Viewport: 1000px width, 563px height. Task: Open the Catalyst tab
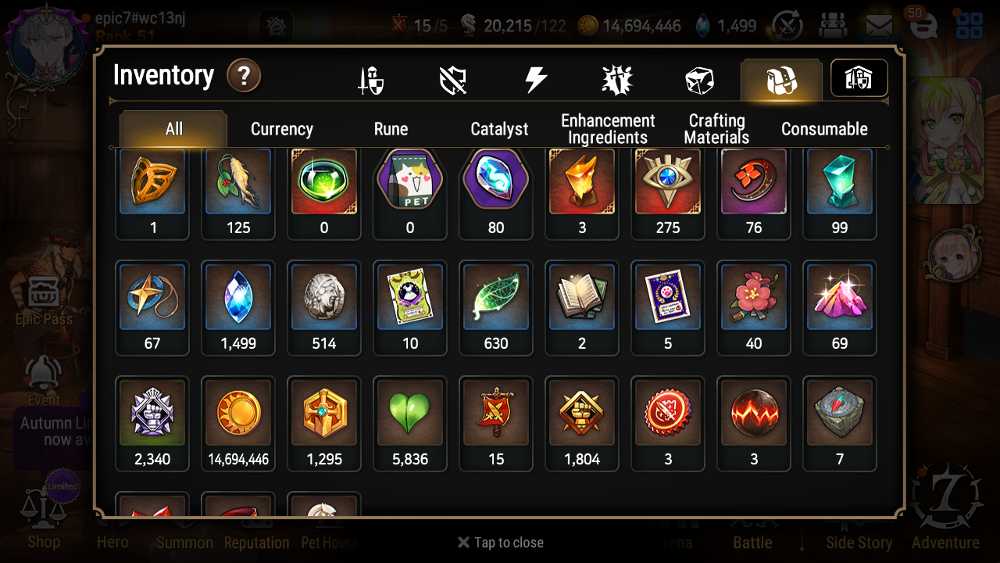(x=499, y=129)
